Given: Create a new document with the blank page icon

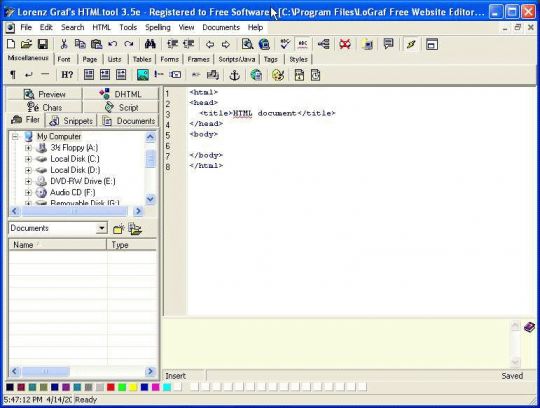Looking at the screenshot, I should (x=11, y=44).
